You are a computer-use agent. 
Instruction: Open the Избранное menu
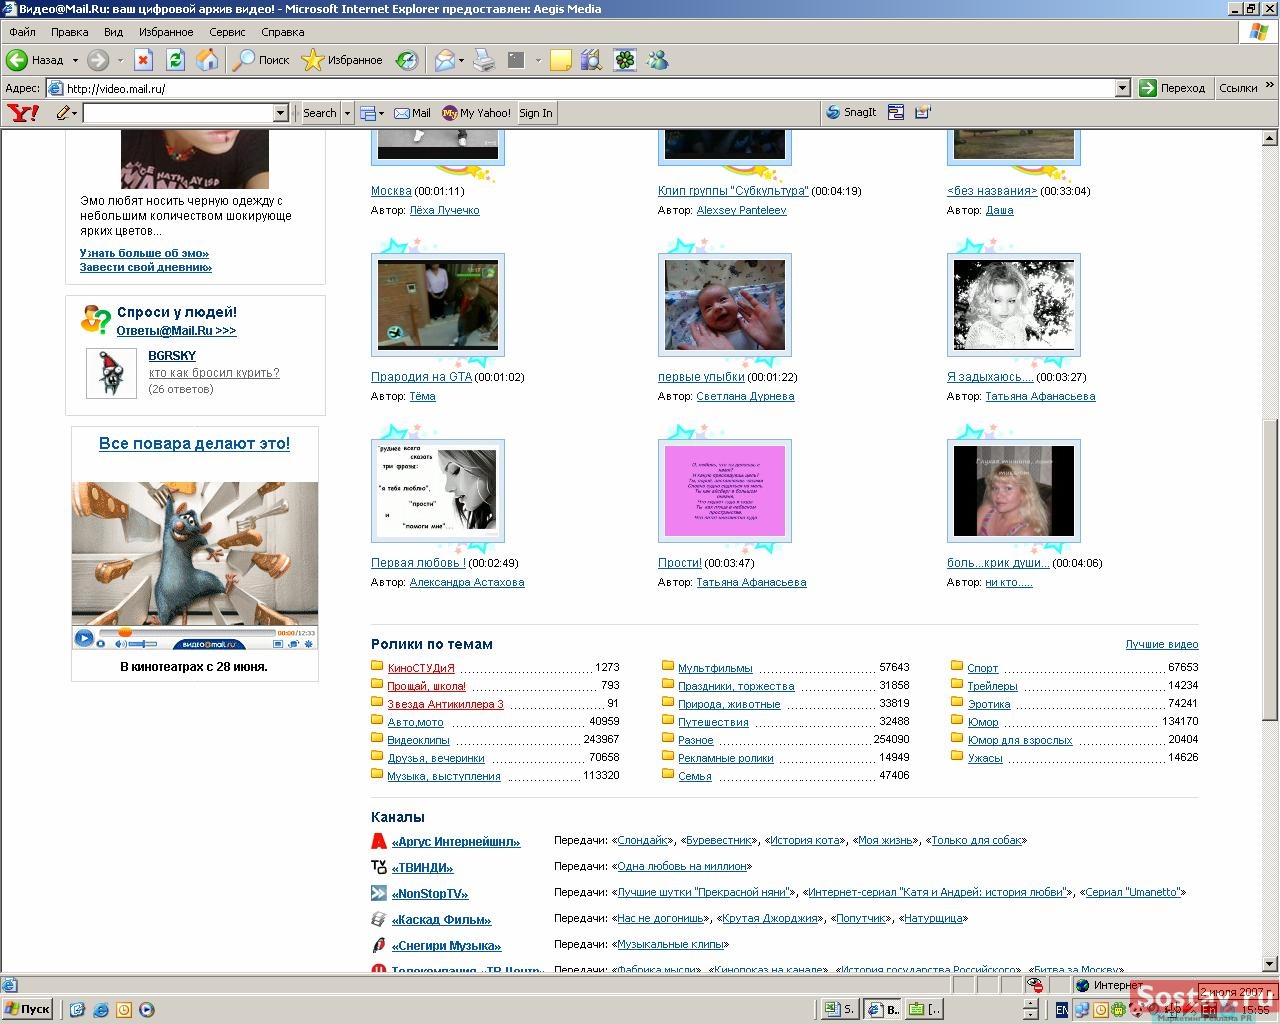tap(166, 32)
